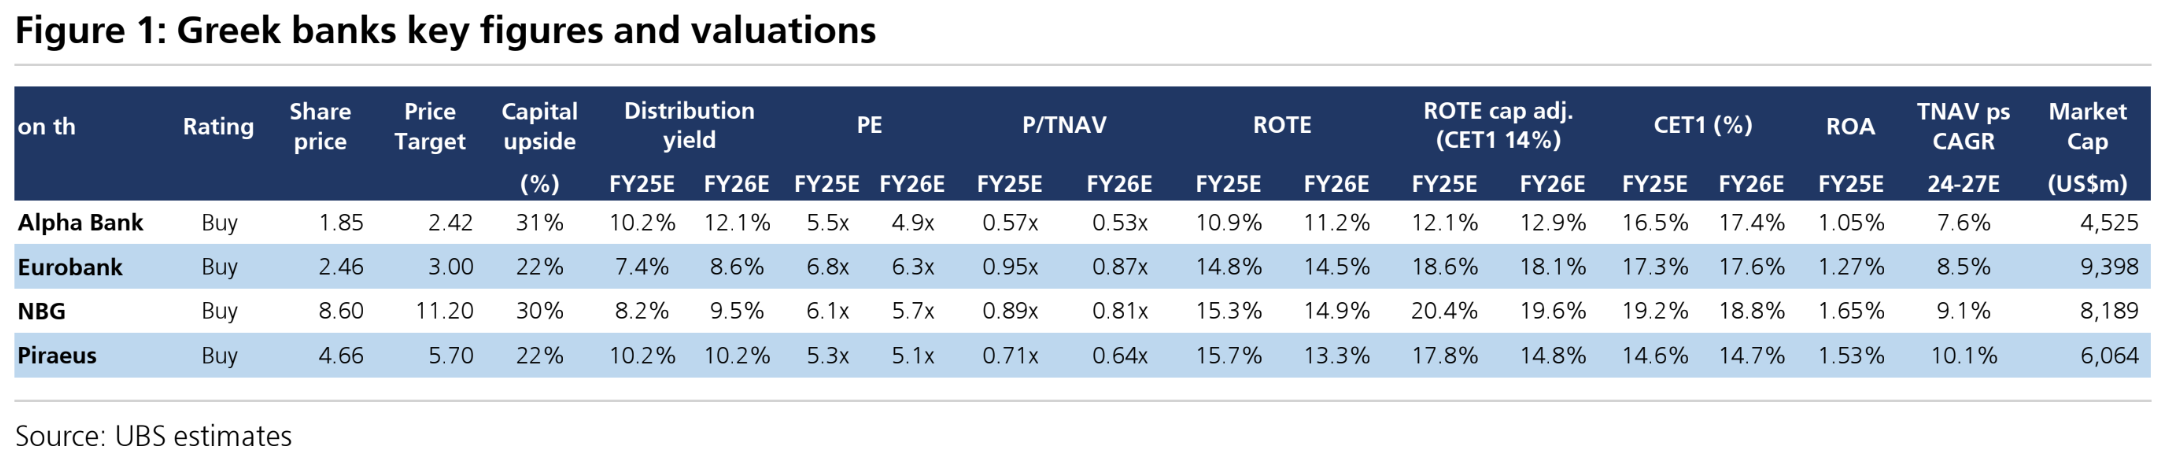Select Alpha Bank's market cap value 4,525

click(x=2109, y=223)
